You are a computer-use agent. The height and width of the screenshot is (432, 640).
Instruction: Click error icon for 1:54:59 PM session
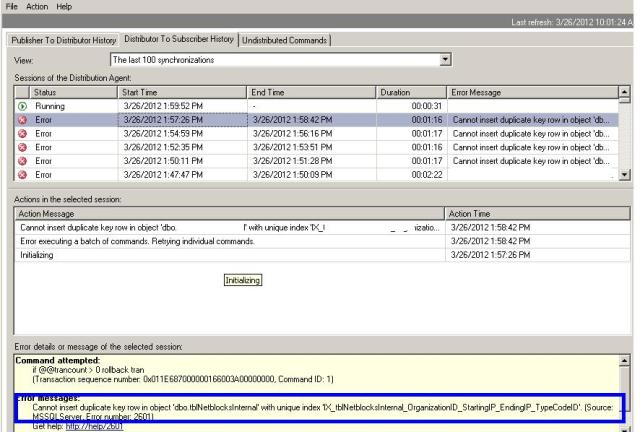click(x=22, y=134)
